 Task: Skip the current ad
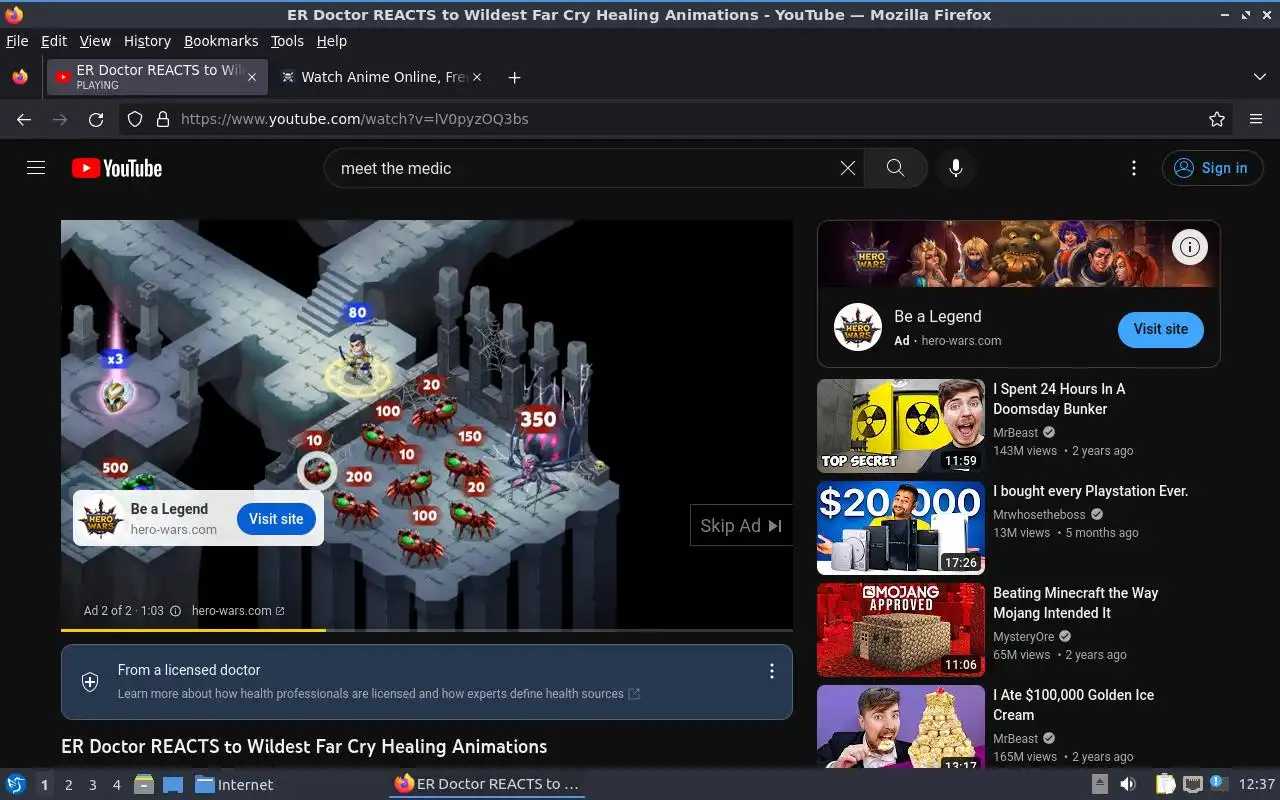tap(741, 525)
